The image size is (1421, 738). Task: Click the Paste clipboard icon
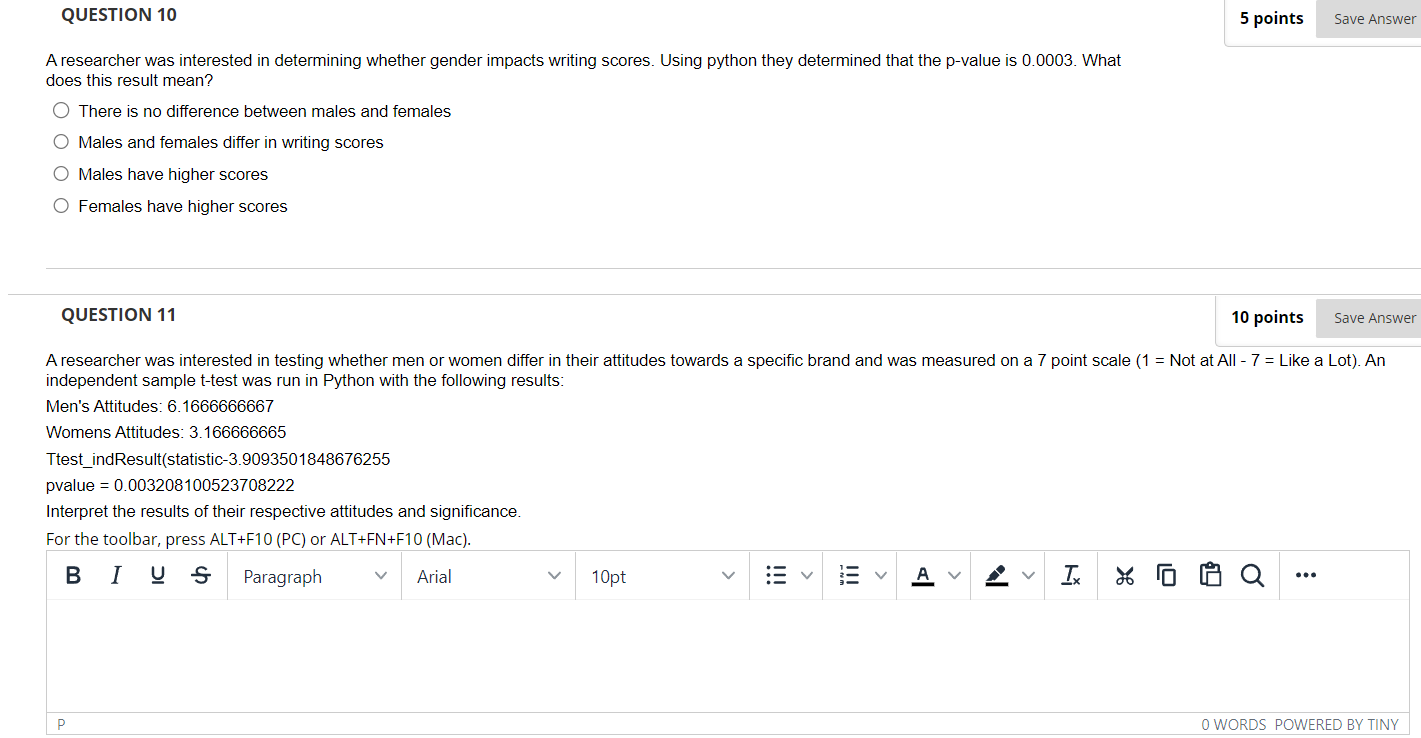click(1210, 575)
